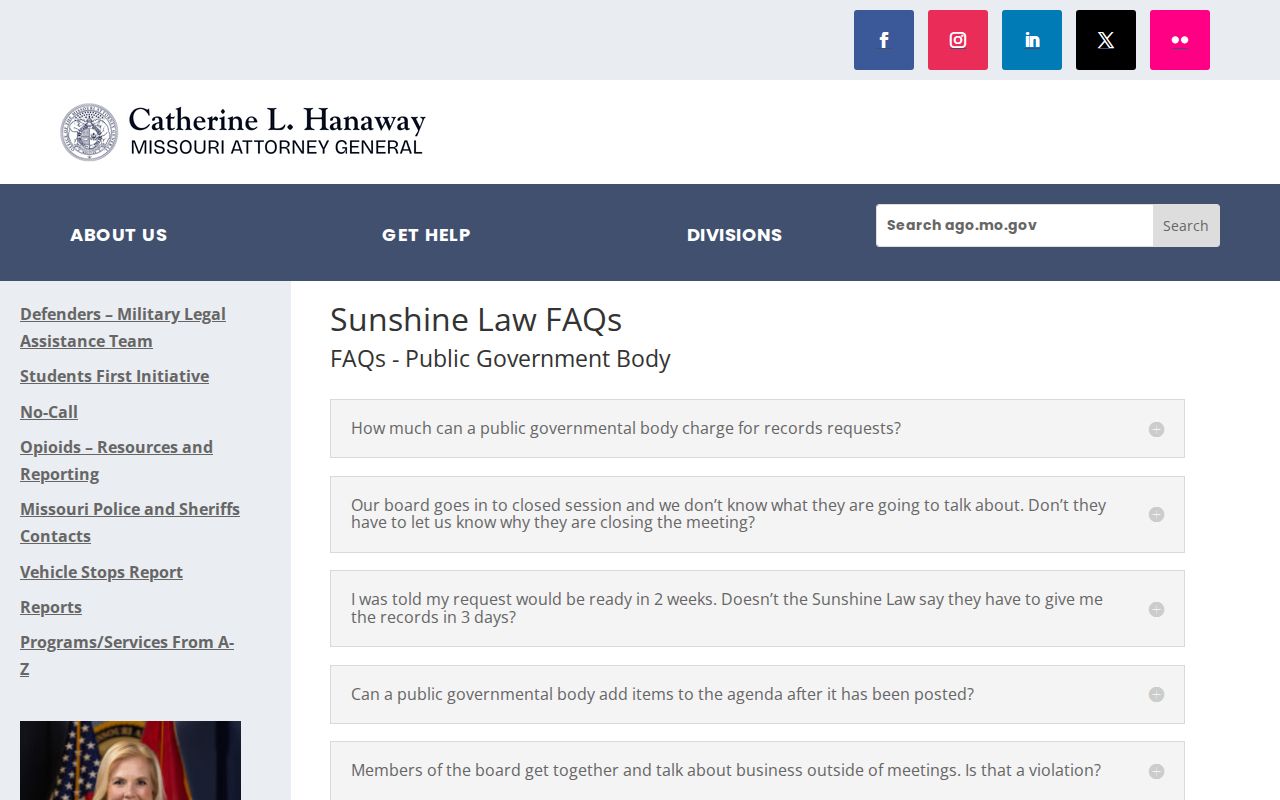
Task: Click the Search button
Action: (x=1186, y=226)
